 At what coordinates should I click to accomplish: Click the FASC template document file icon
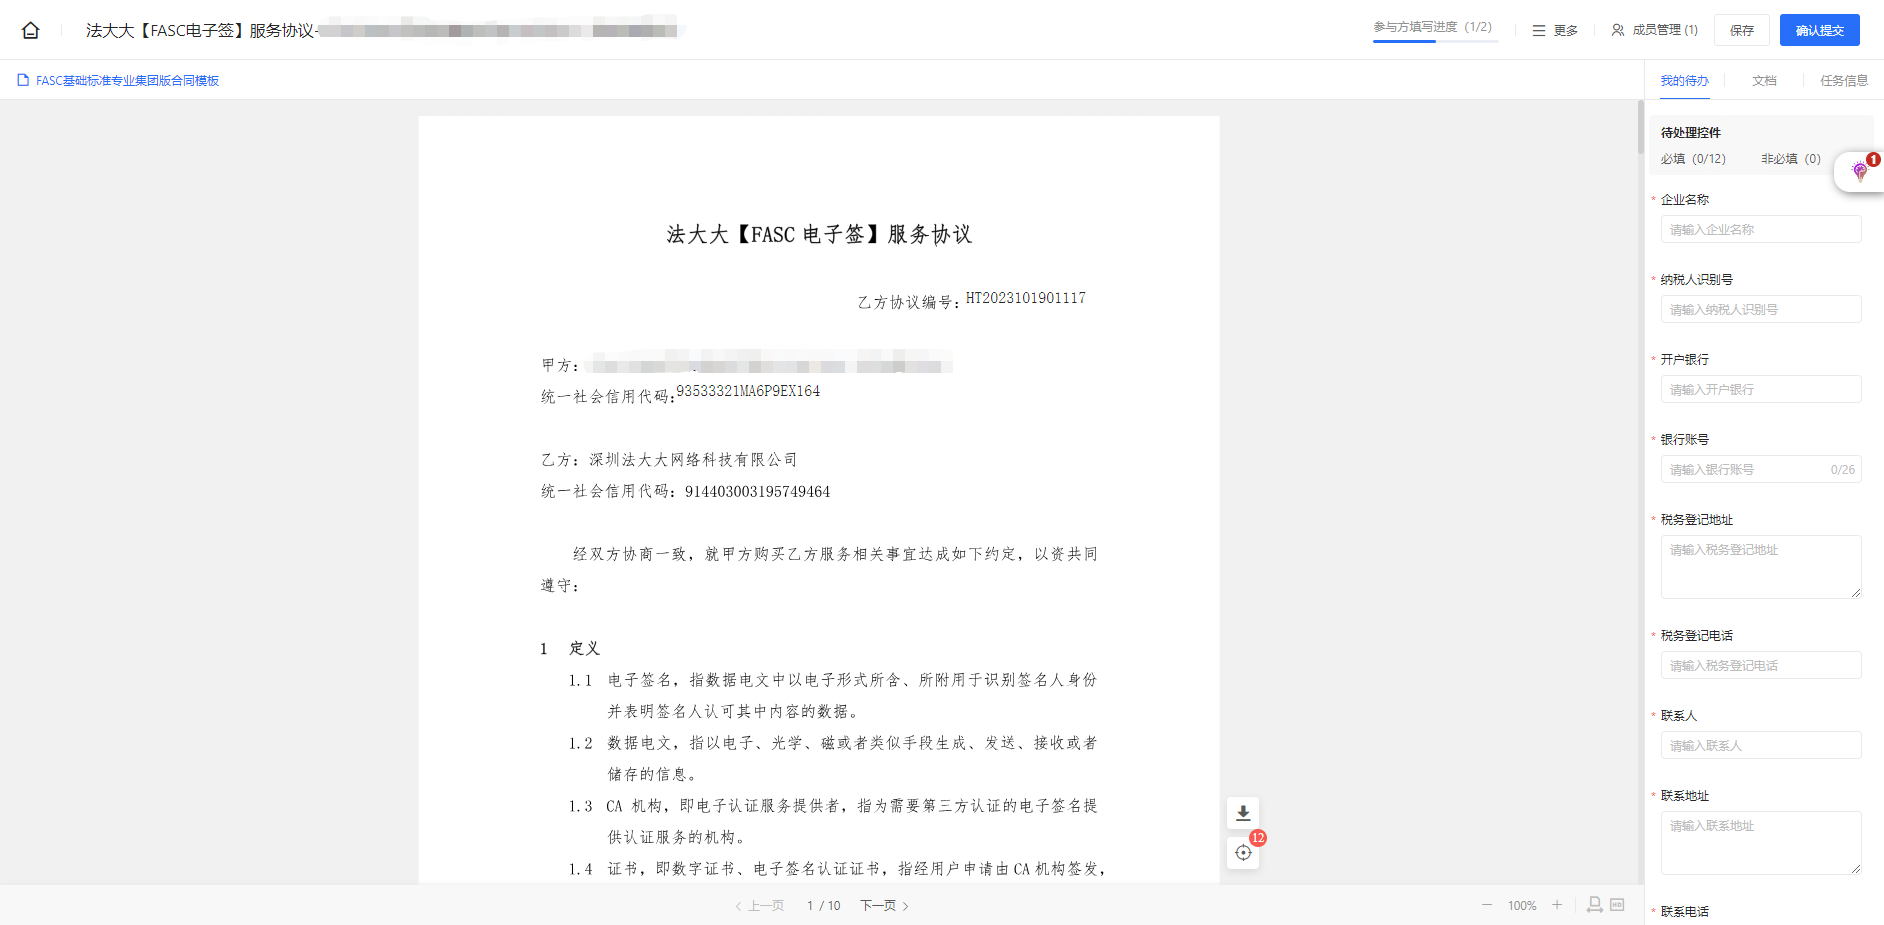tap(23, 80)
